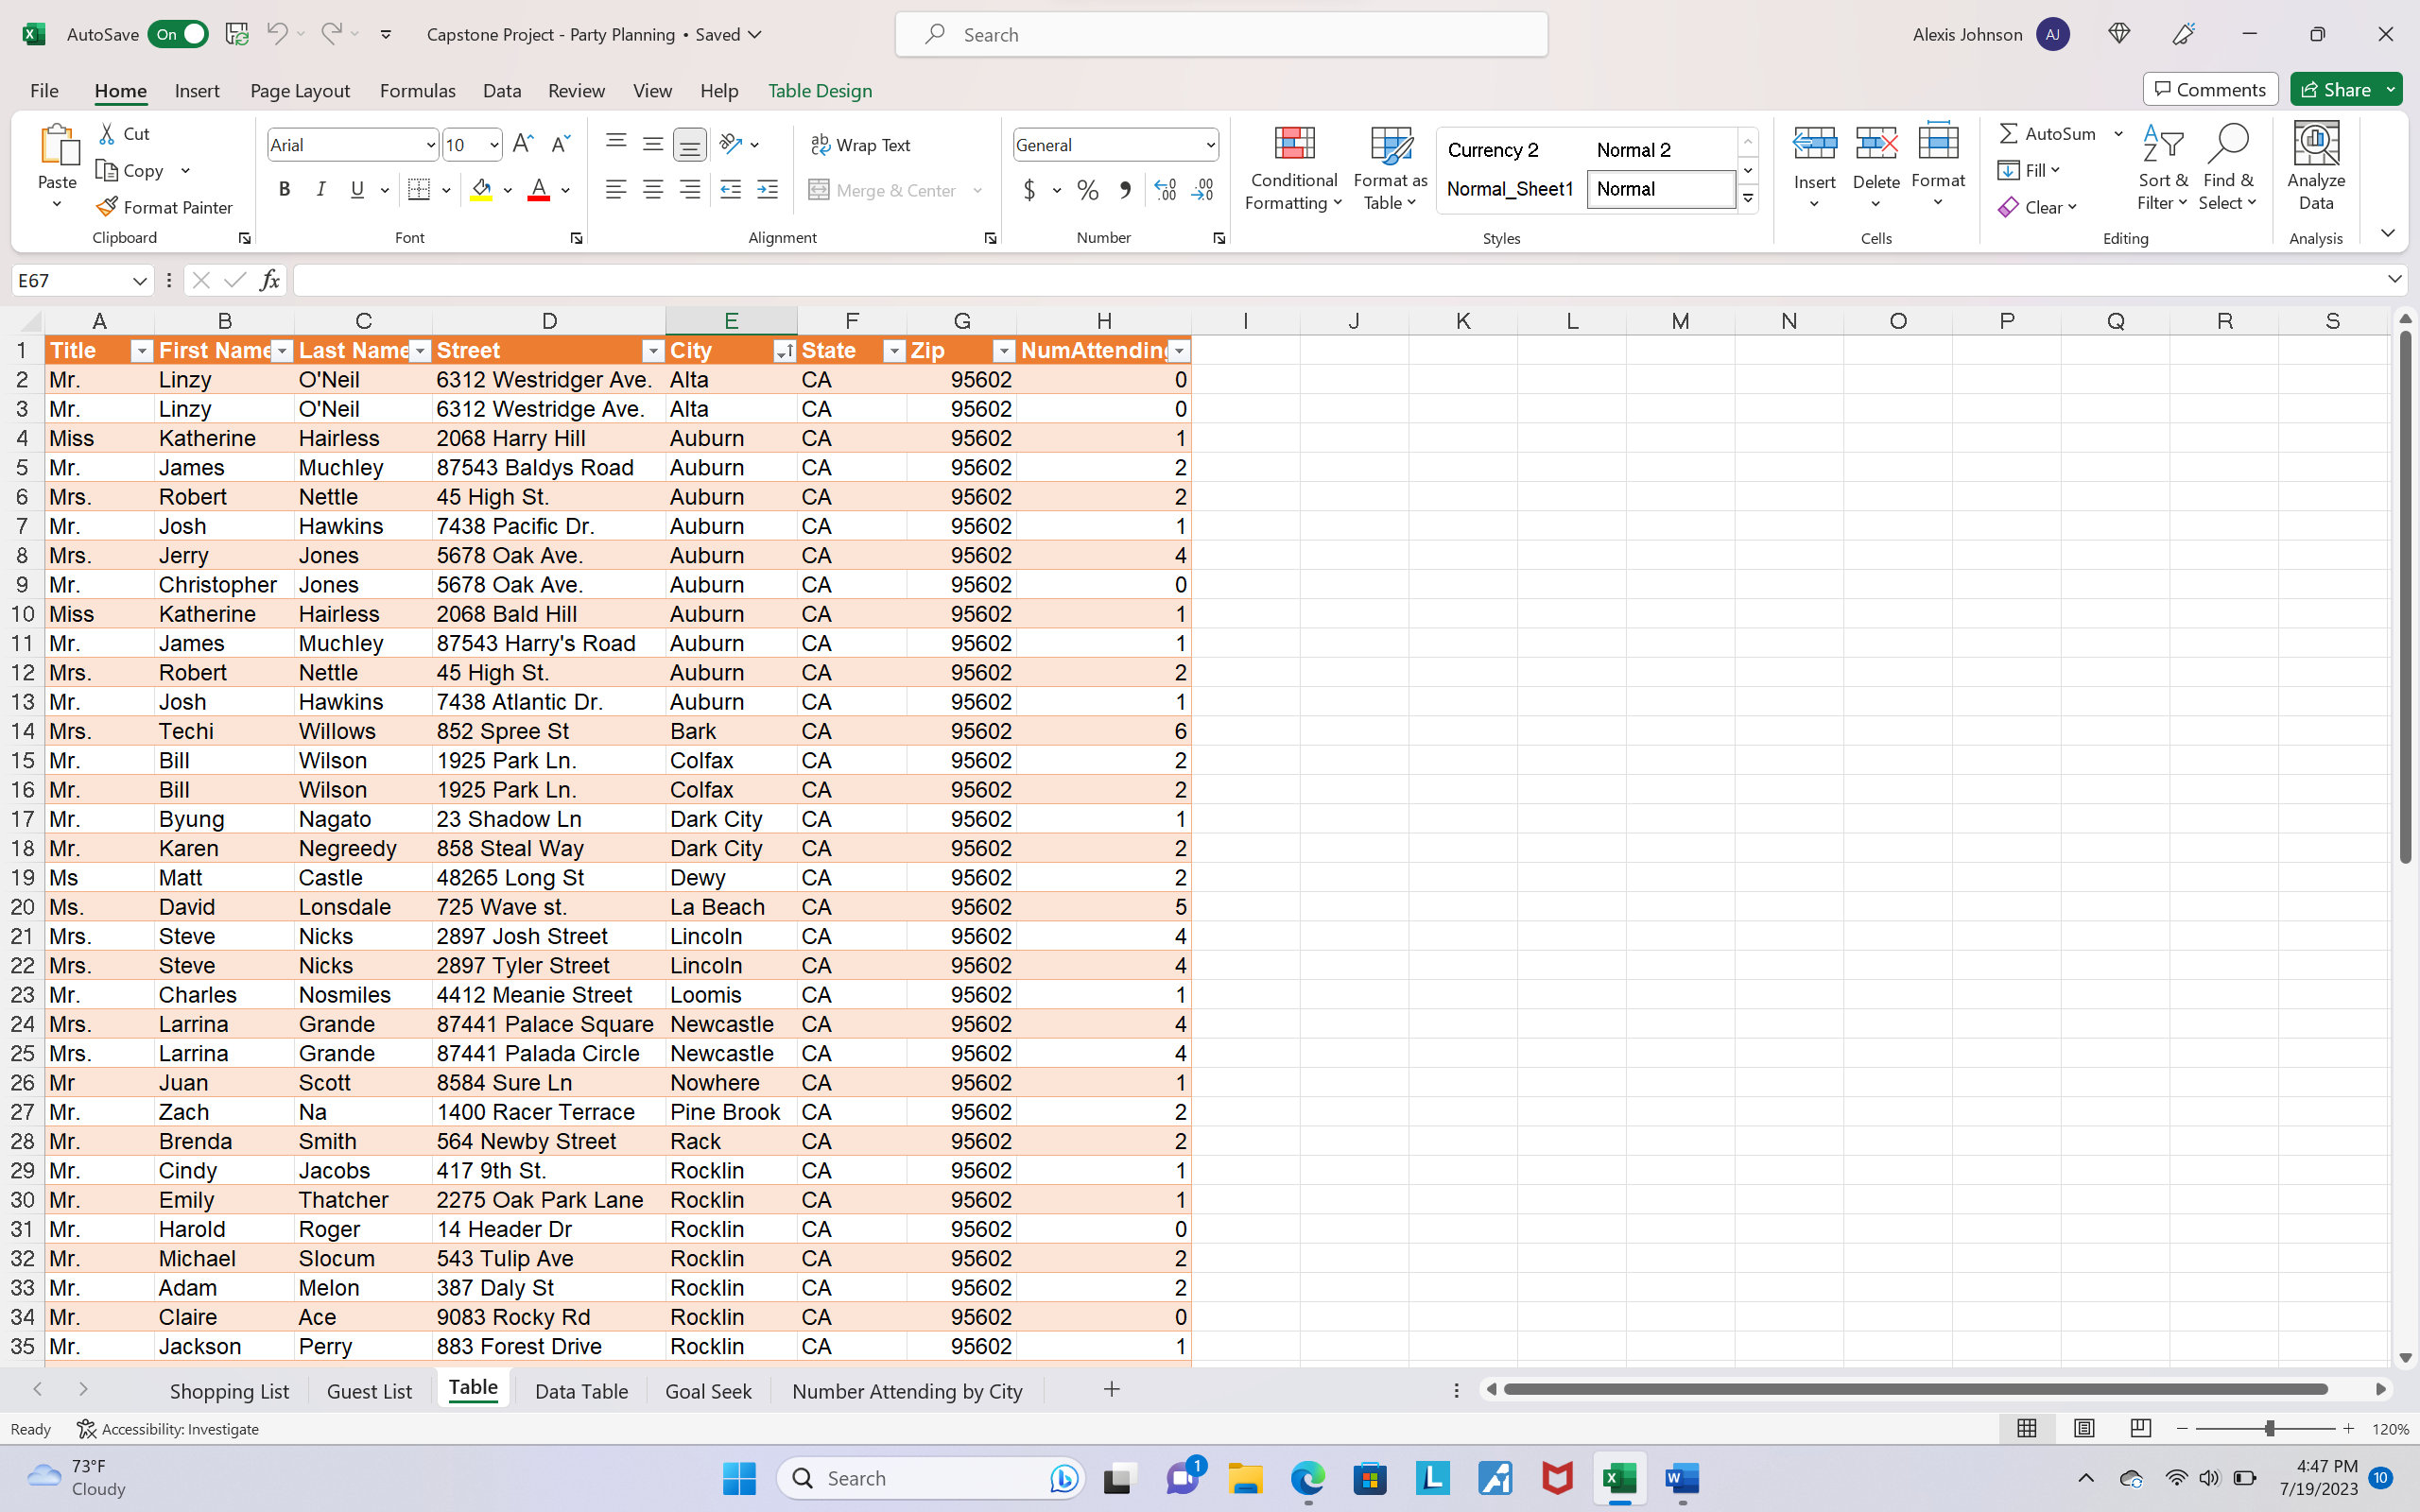Switch to the Goal Seek sheet

click(x=708, y=1390)
